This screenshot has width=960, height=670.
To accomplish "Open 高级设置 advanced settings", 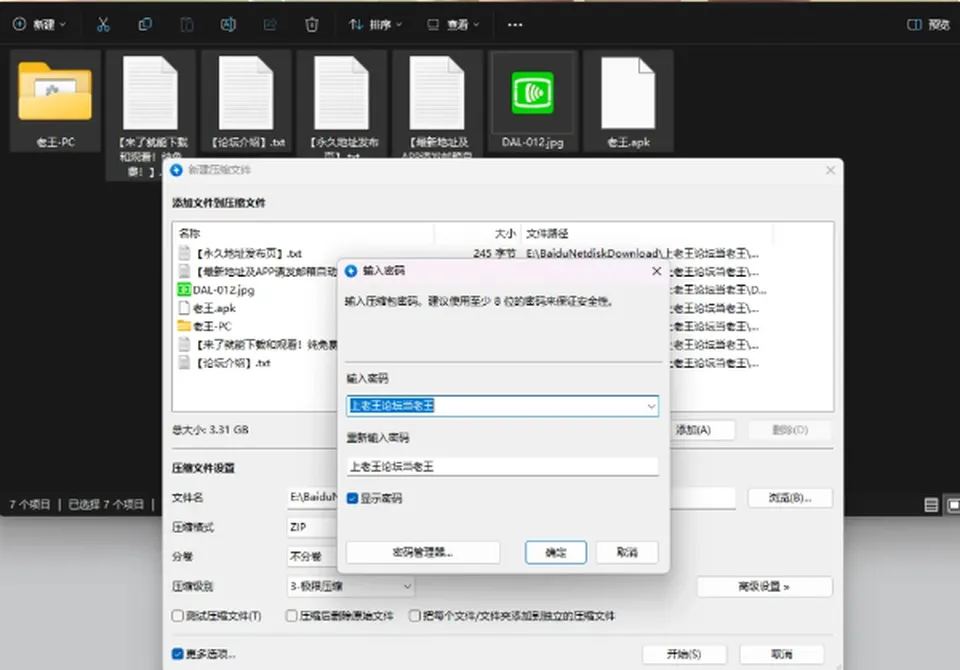I will [764, 587].
